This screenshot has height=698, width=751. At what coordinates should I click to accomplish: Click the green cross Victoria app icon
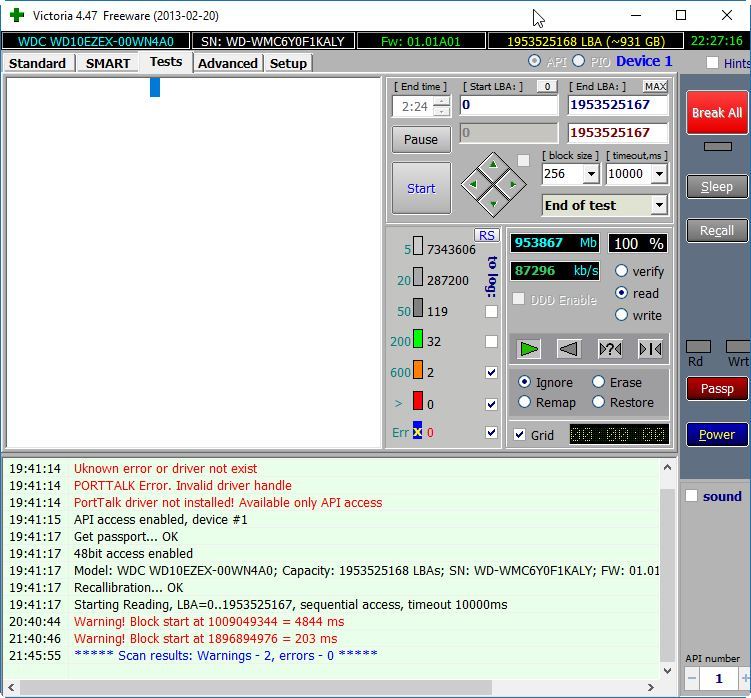tap(17, 15)
